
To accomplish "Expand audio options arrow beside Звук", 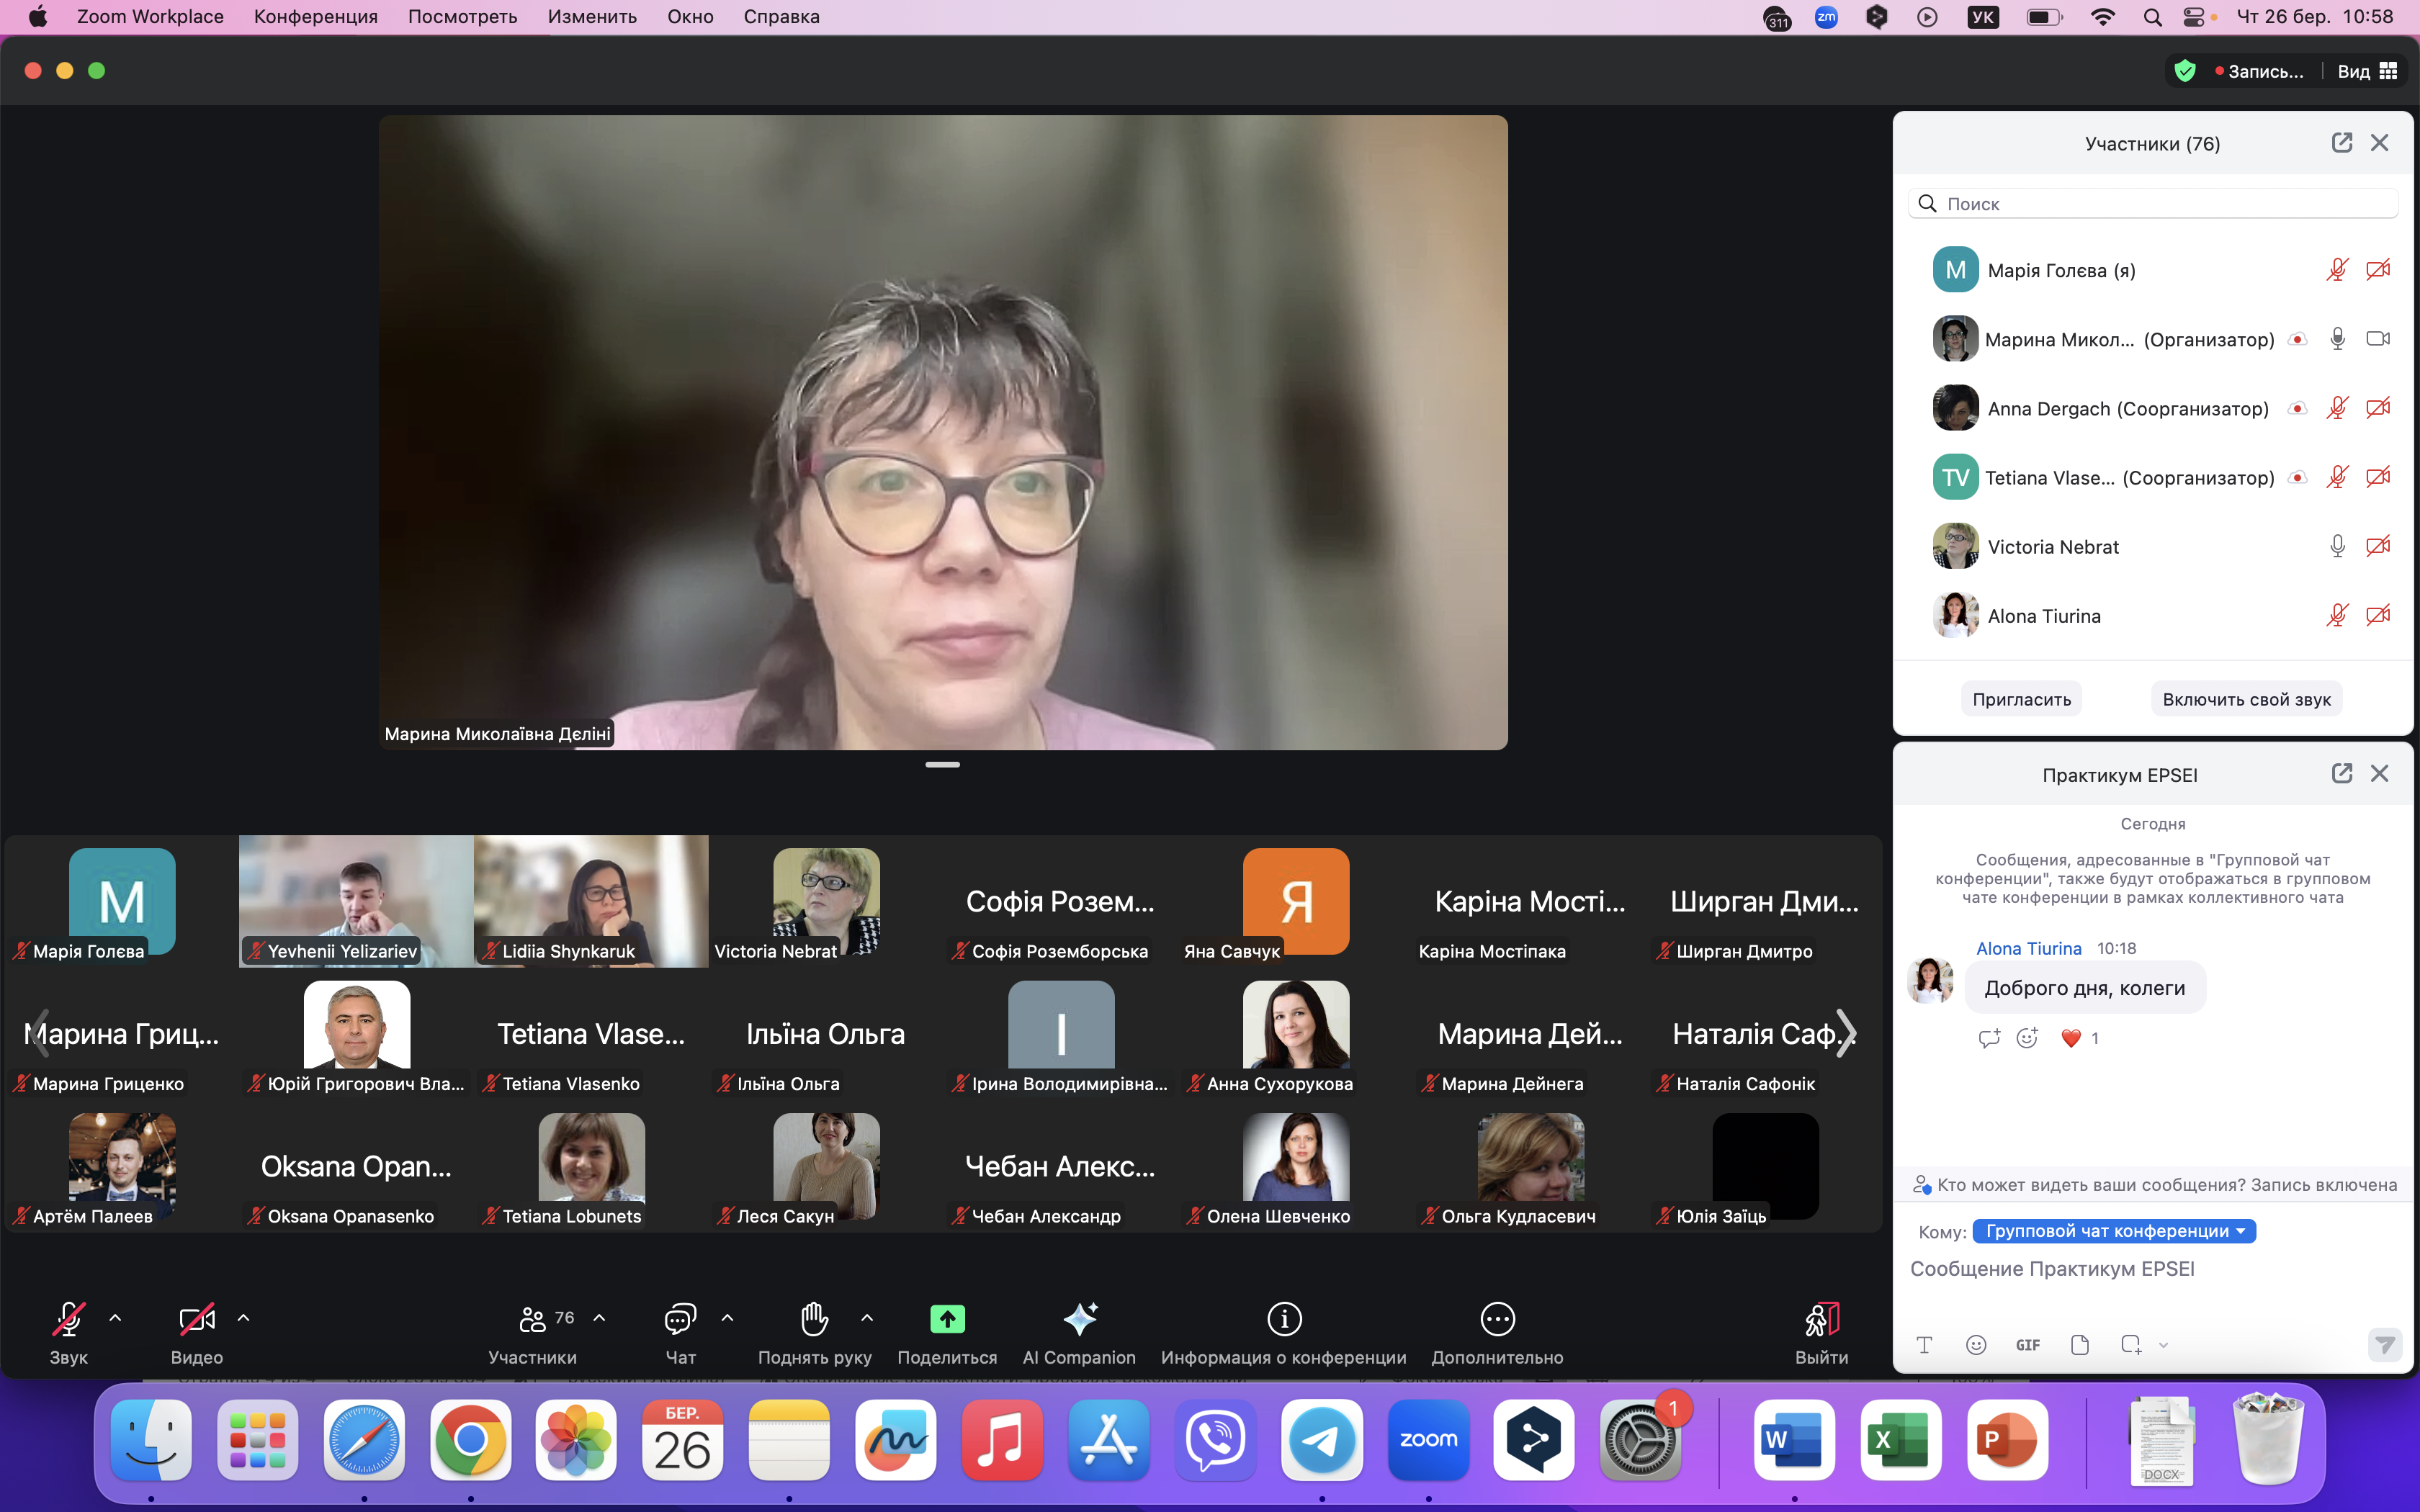I will pyautogui.click(x=115, y=1318).
